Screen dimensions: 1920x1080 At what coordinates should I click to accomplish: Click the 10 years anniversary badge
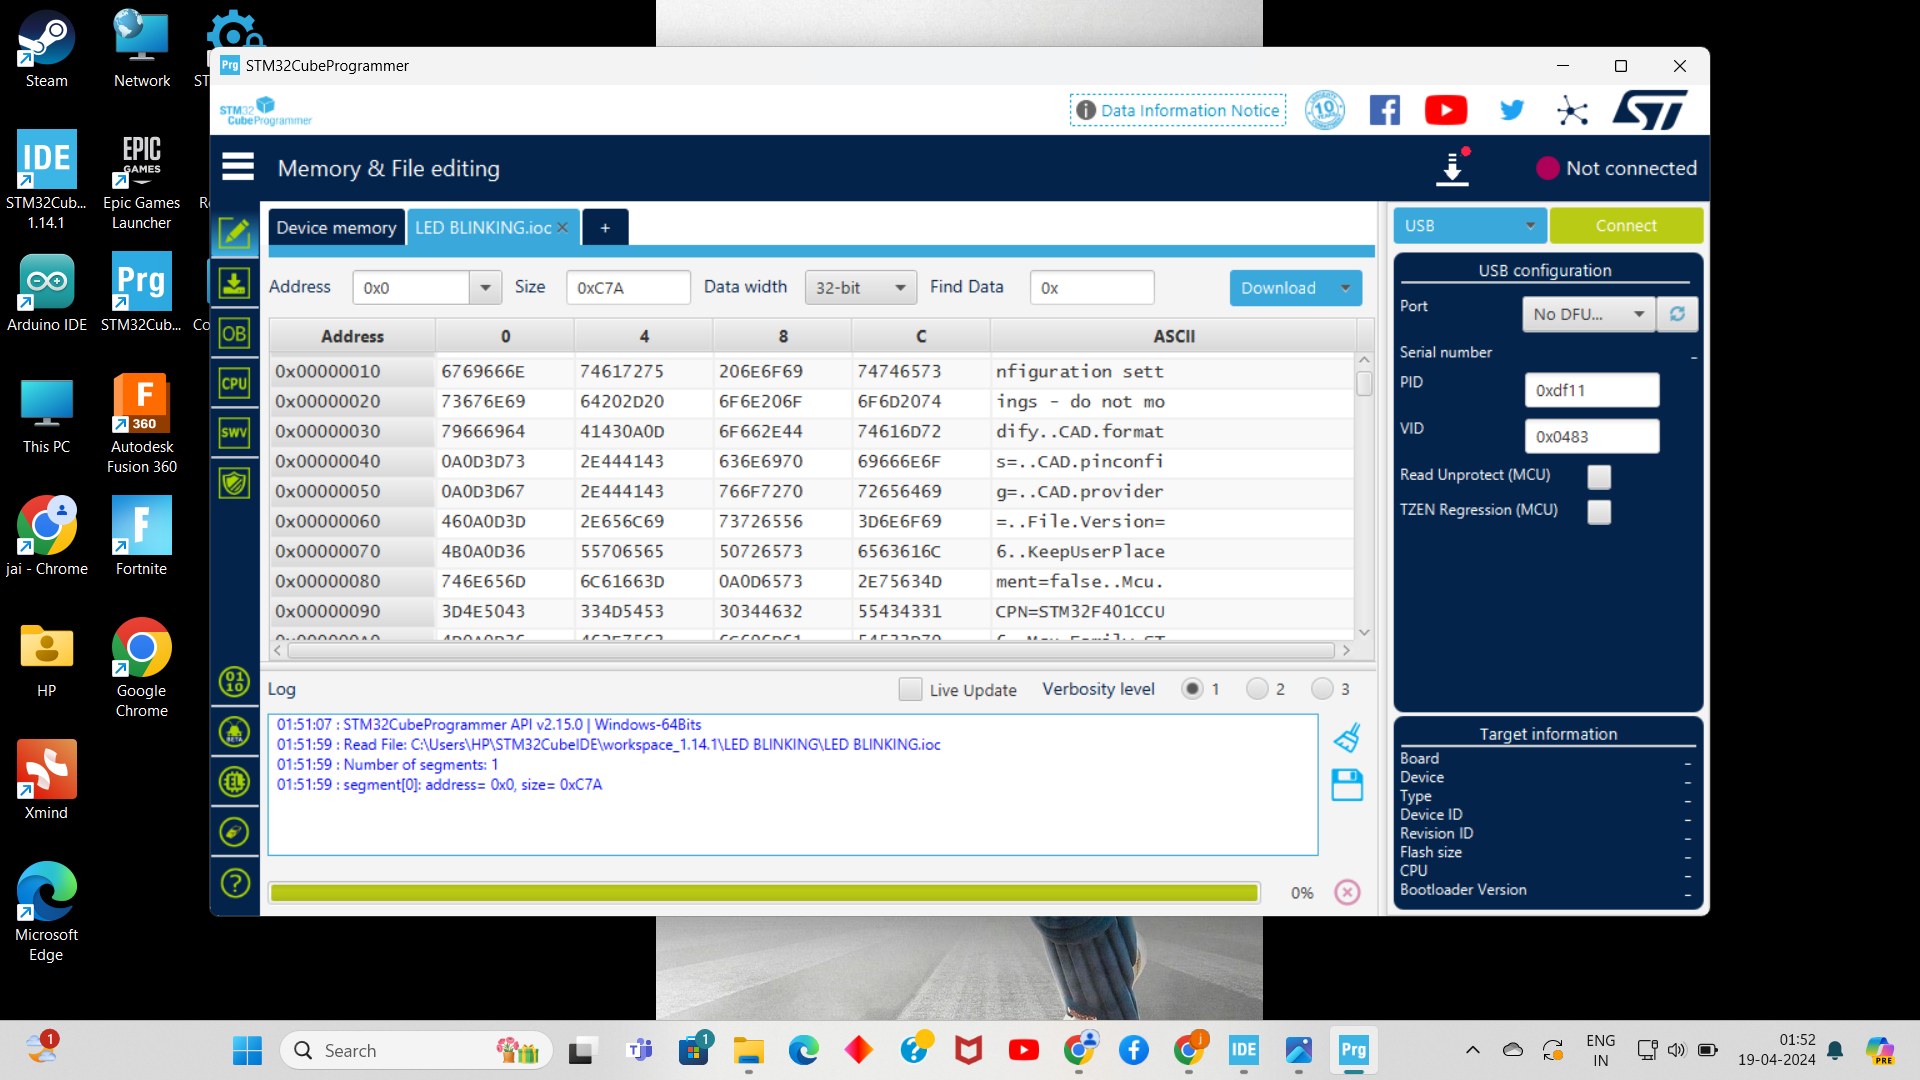[1325, 110]
